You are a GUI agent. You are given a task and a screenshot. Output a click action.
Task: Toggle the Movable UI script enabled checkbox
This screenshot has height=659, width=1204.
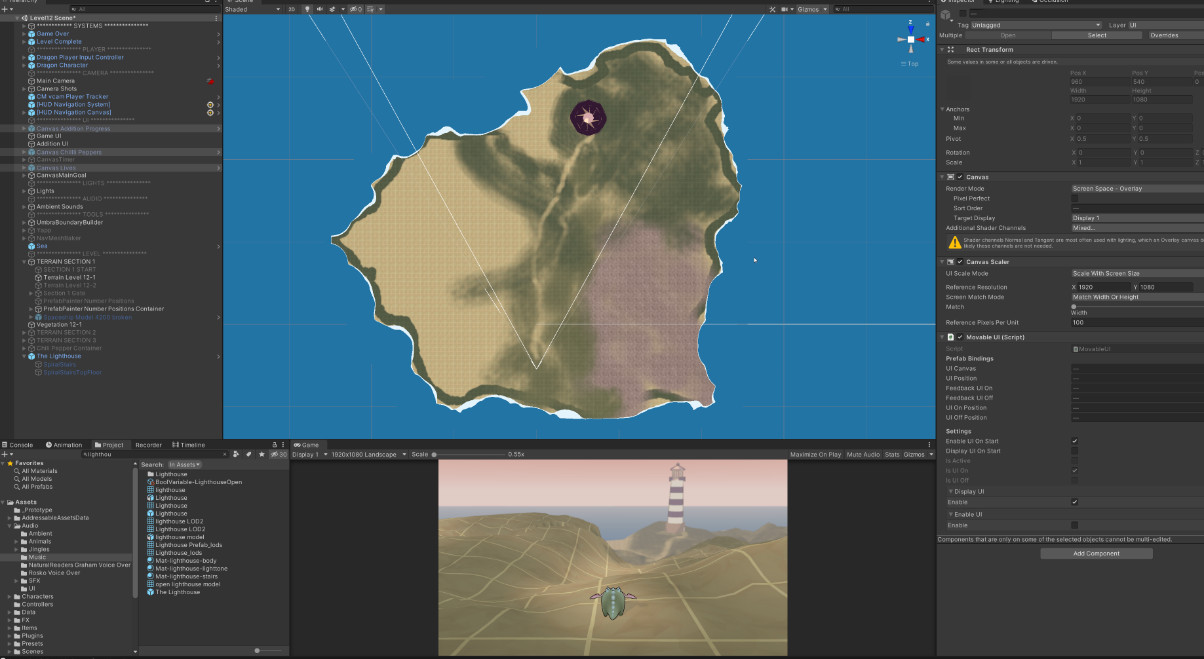(960, 337)
